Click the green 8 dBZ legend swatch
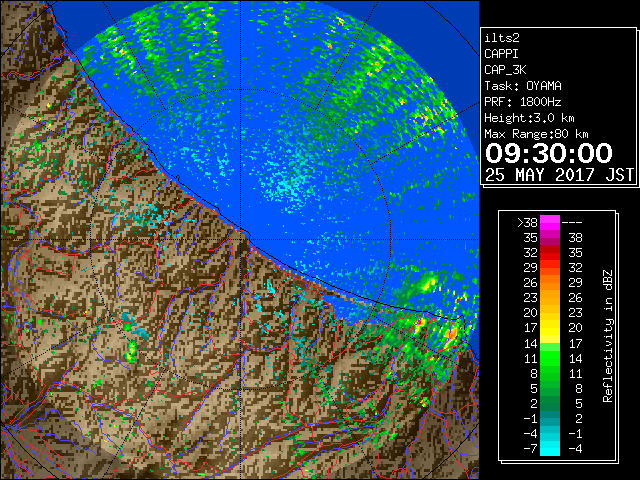Image resolution: width=640 pixels, height=480 pixels. 550,373
